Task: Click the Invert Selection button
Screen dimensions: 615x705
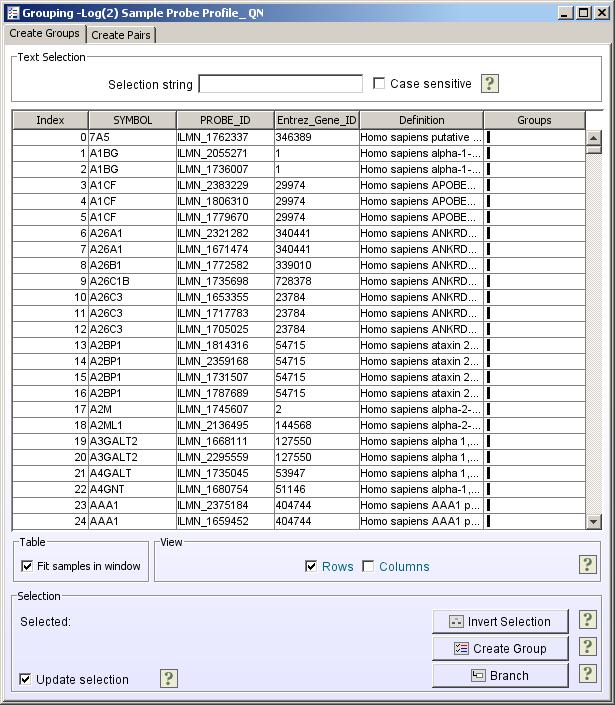Action: (x=500, y=621)
